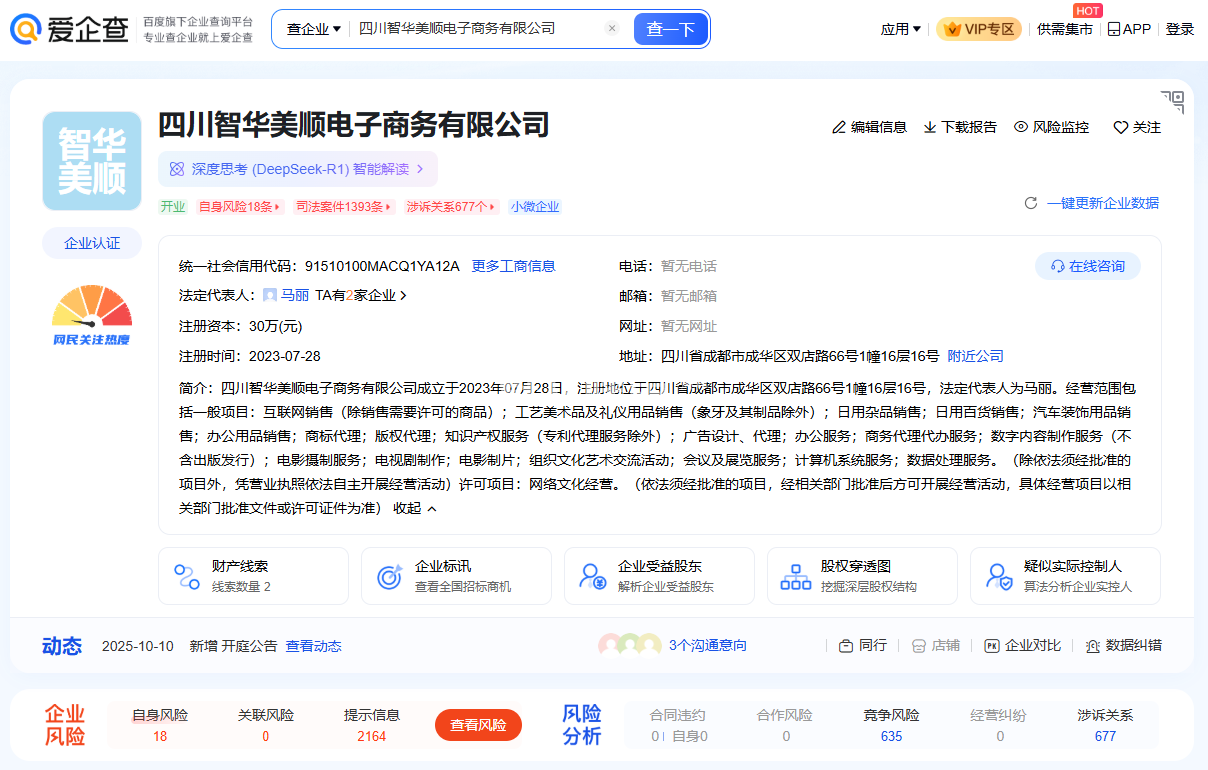Click the QR code icon in card corner
Screen dimensions: 1208x770
[x=1172, y=101]
